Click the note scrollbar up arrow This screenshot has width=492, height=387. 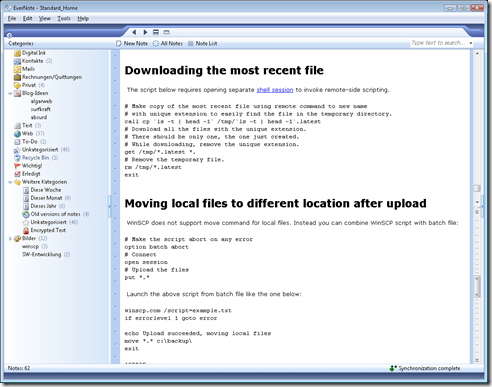point(477,53)
